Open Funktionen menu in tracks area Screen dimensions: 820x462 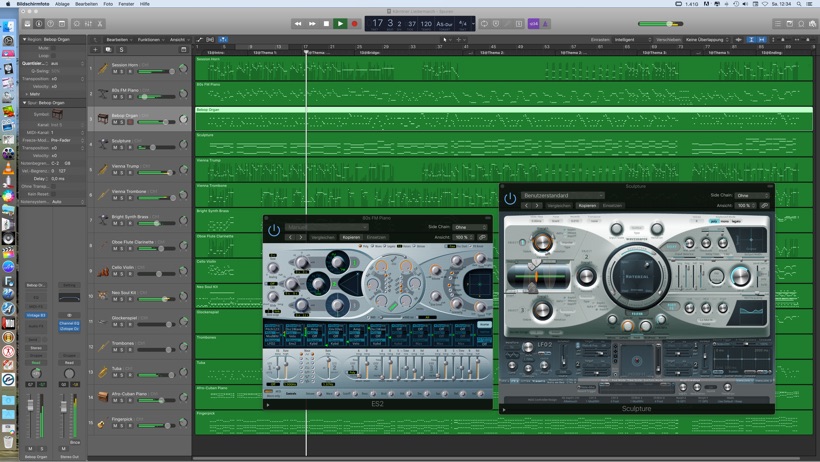tap(151, 39)
